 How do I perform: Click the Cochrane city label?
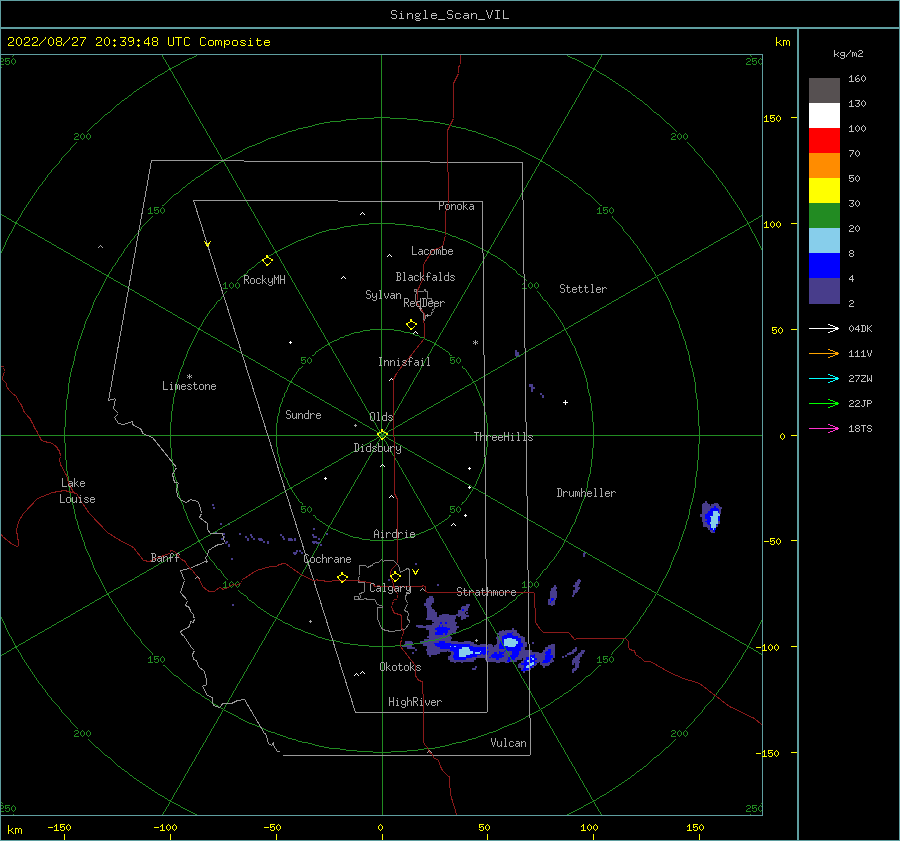(327, 559)
